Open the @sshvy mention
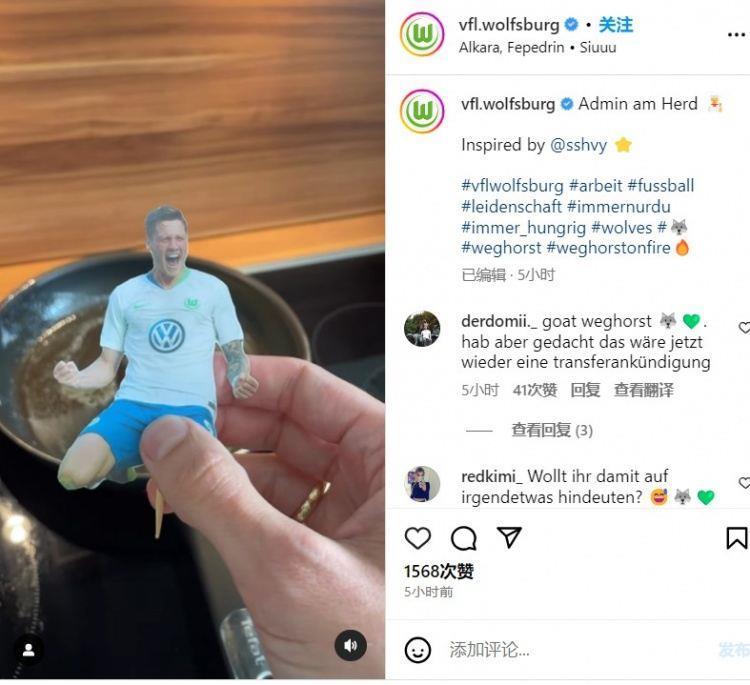 click(x=578, y=144)
